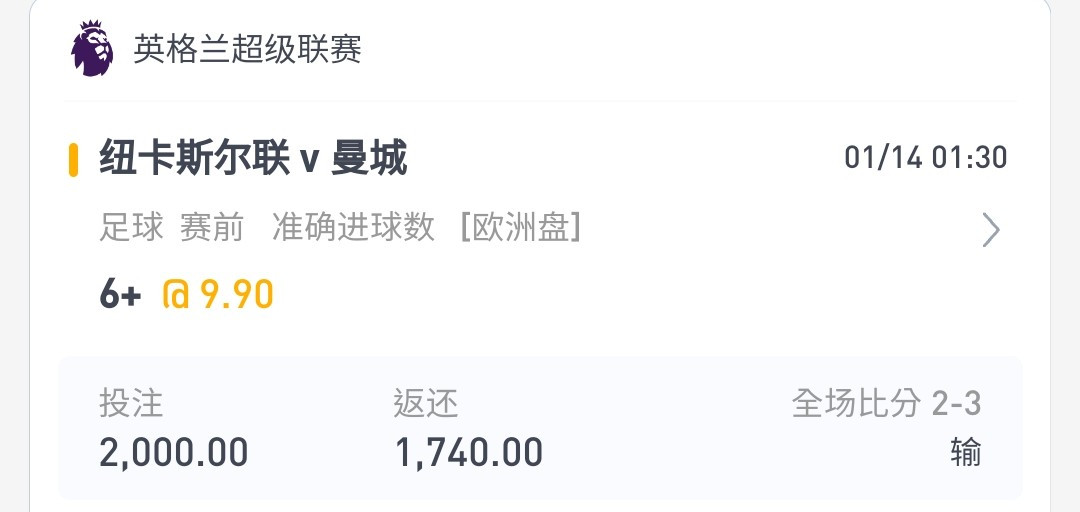Tap the 返还 return label
Viewport: 1080px width, 512px height.
tap(426, 403)
